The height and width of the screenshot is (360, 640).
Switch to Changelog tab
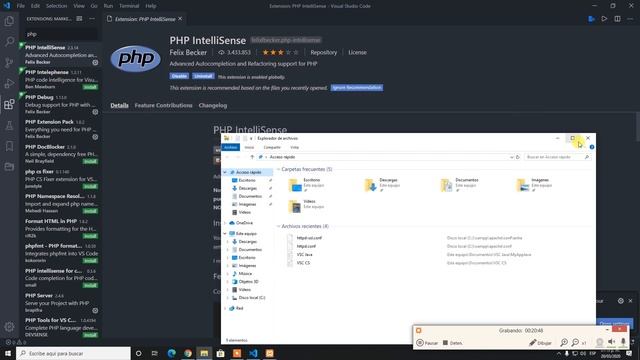[213, 105]
